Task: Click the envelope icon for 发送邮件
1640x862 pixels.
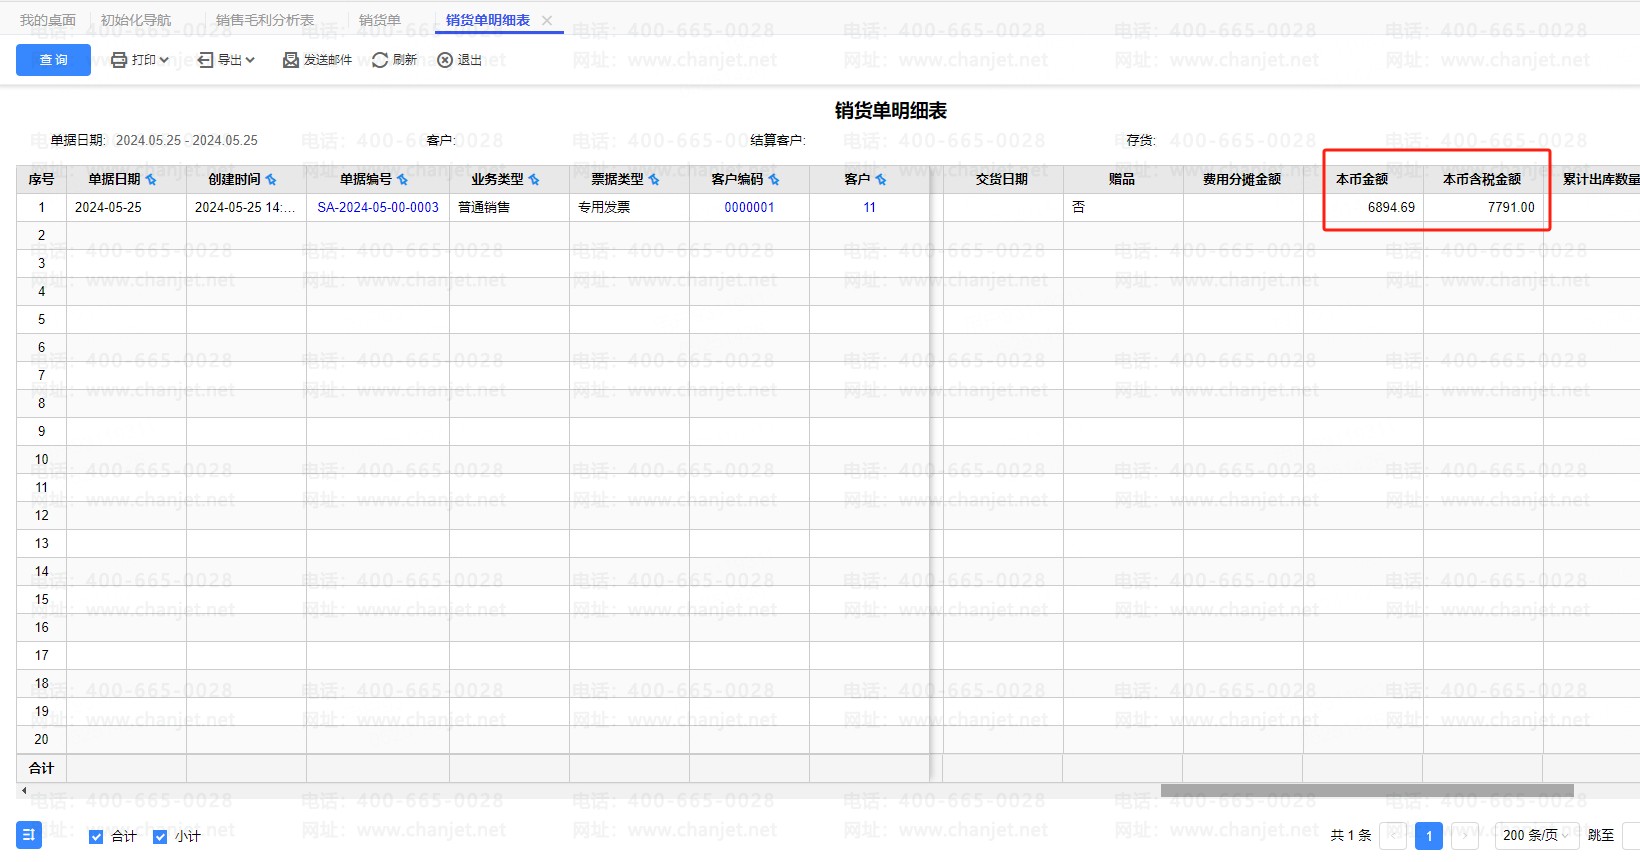Action: 291,60
